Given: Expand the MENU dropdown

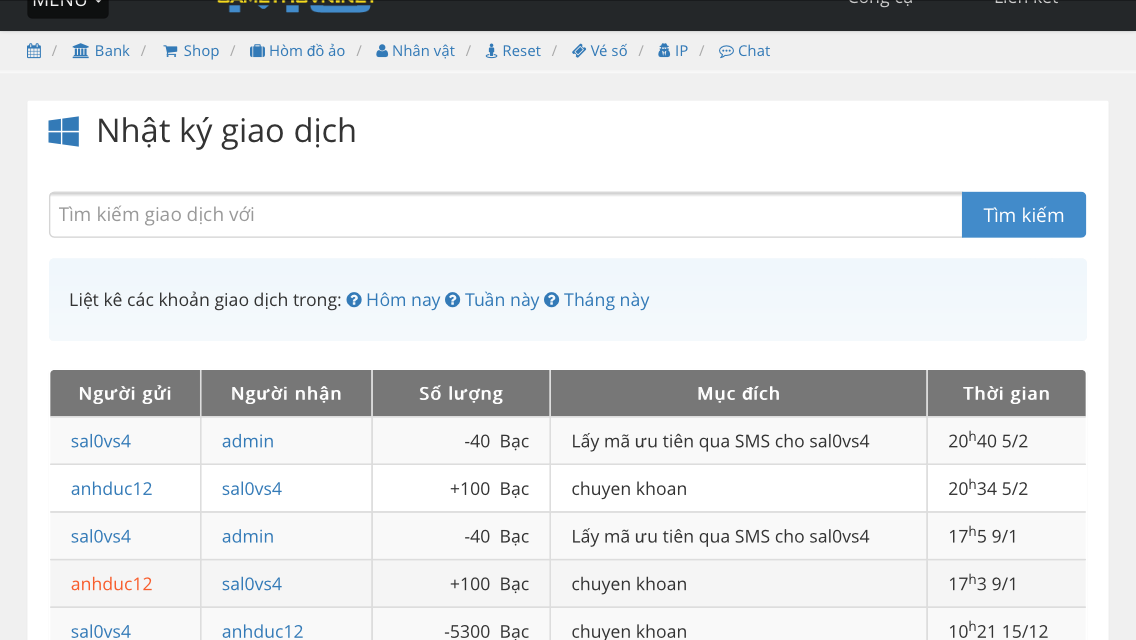Looking at the screenshot, I should tap(67, 5).
